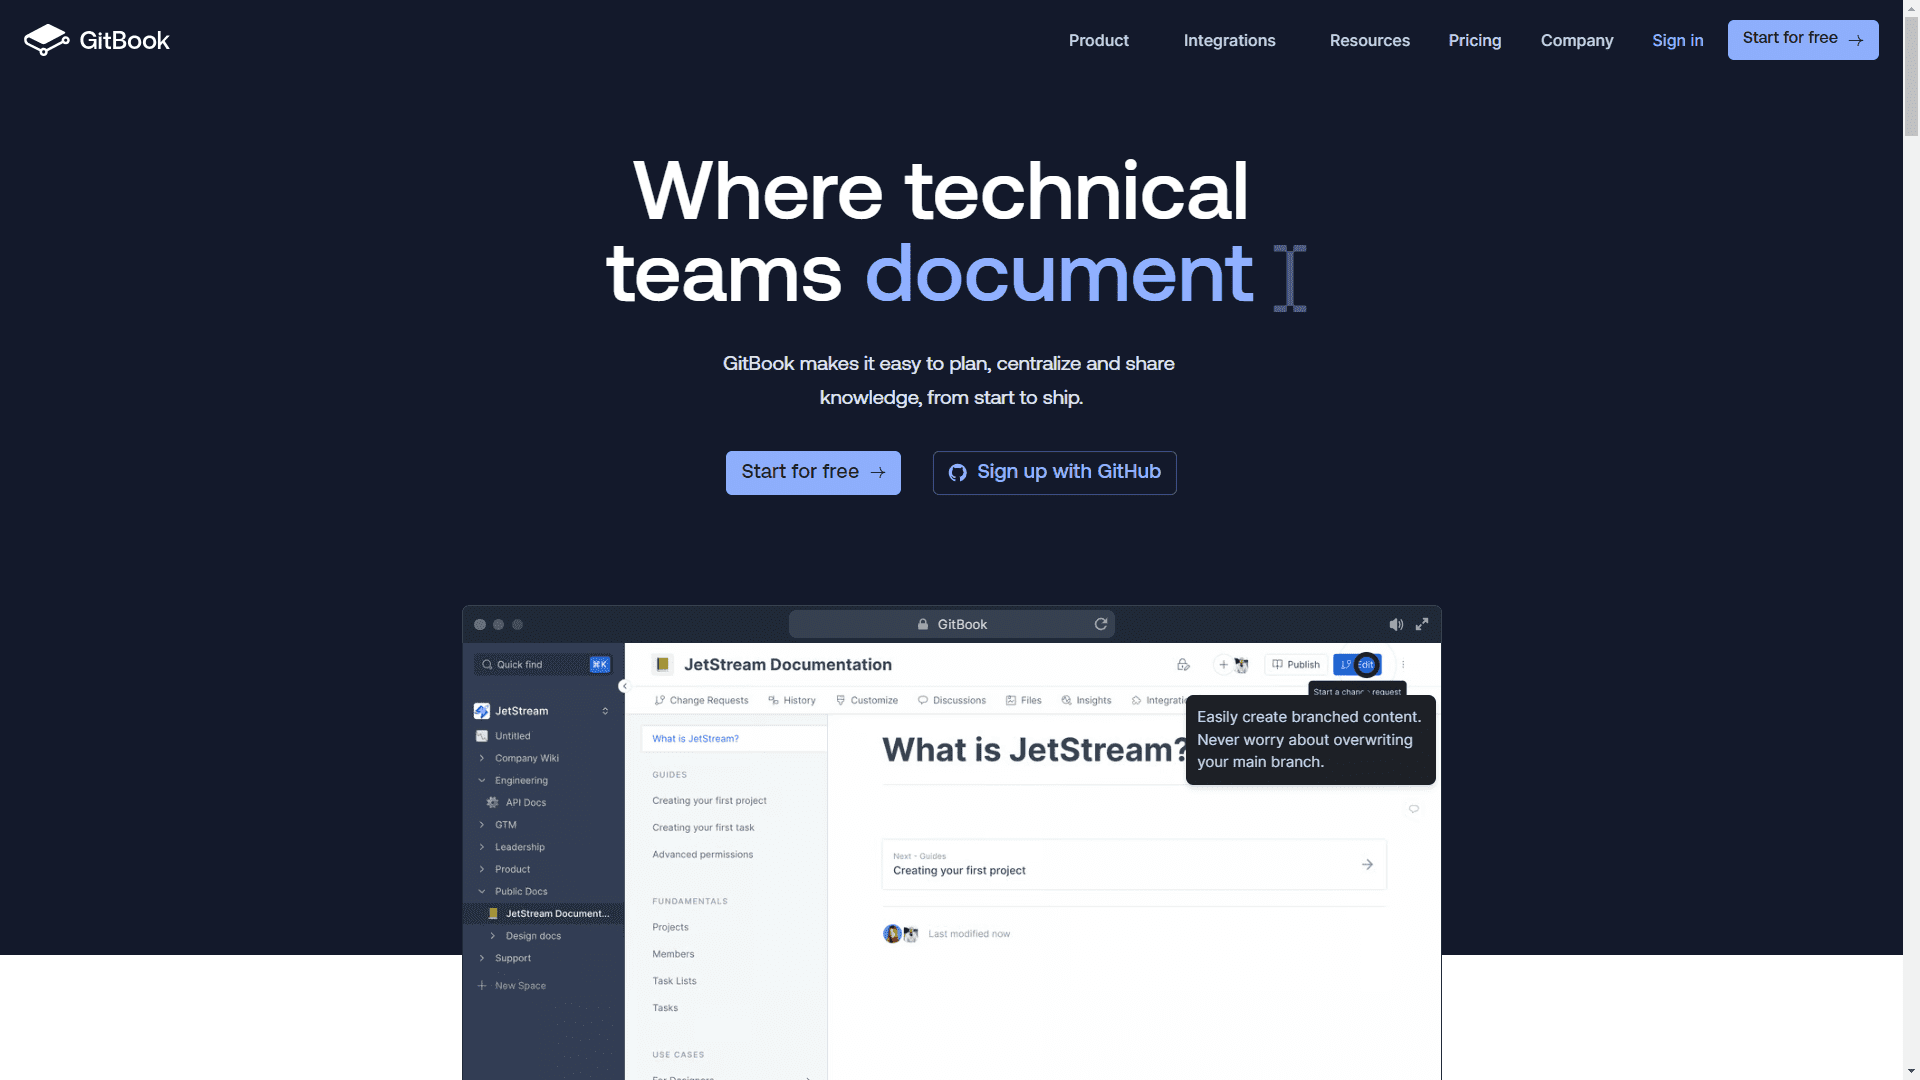Mute the demo video with the speaker icon
1920x1080 pixels.
click(x=1396, y=624)
